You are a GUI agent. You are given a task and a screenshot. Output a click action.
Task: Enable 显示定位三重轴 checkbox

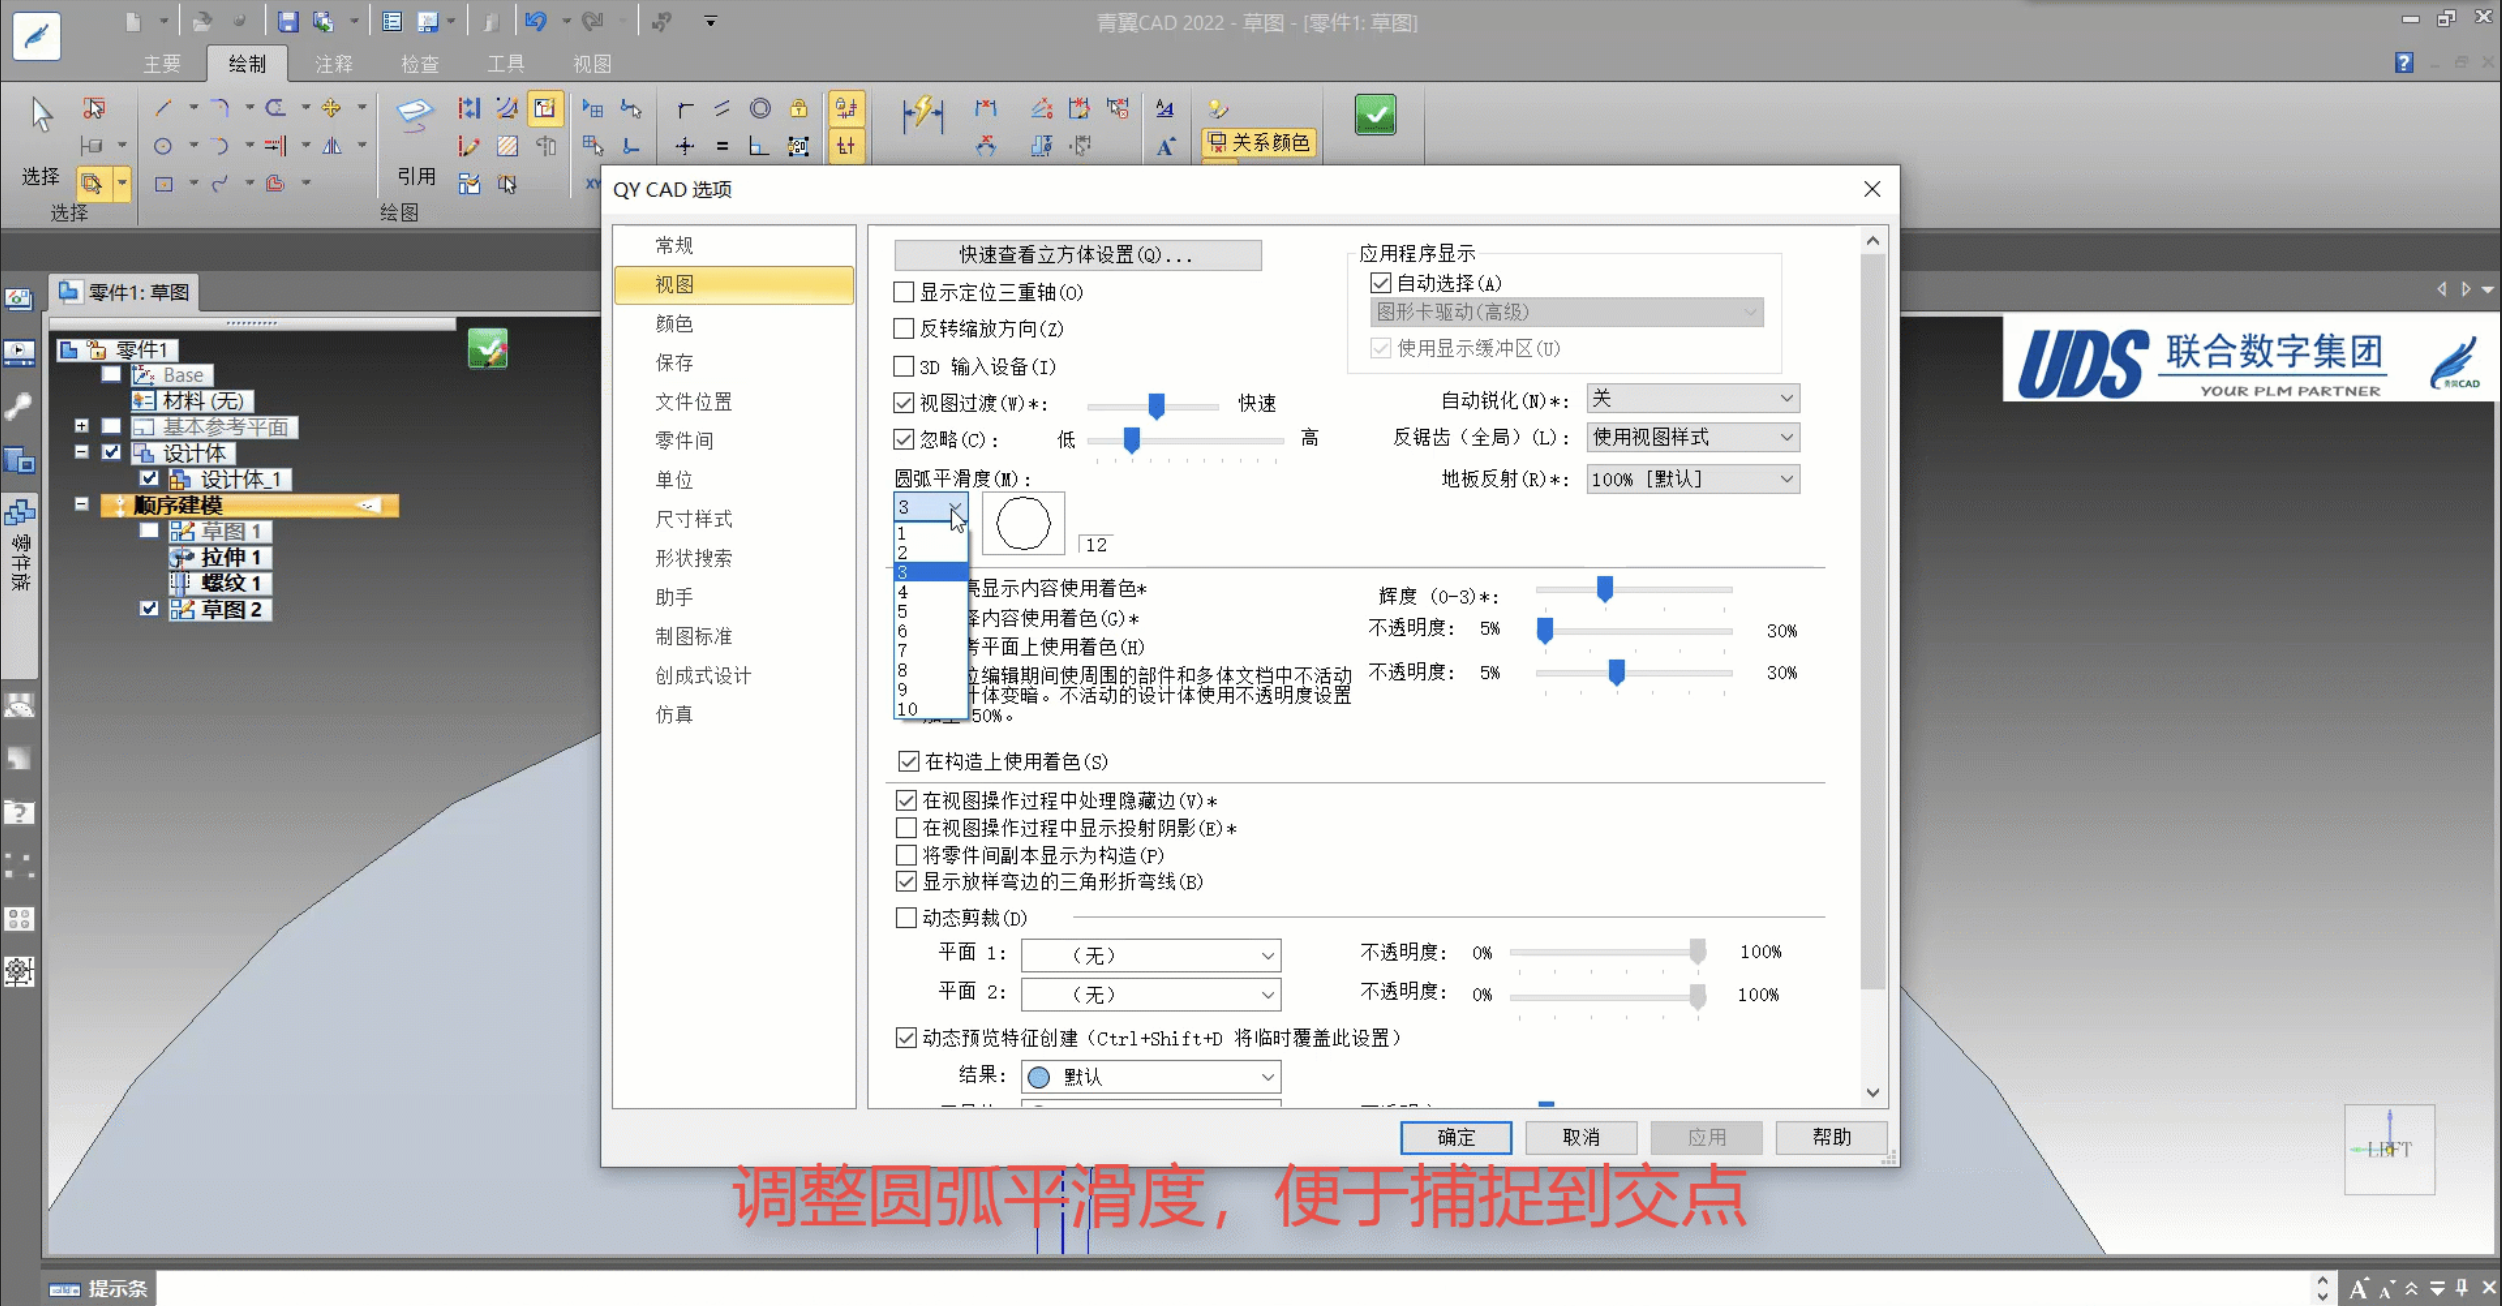(x=904, y=292)
